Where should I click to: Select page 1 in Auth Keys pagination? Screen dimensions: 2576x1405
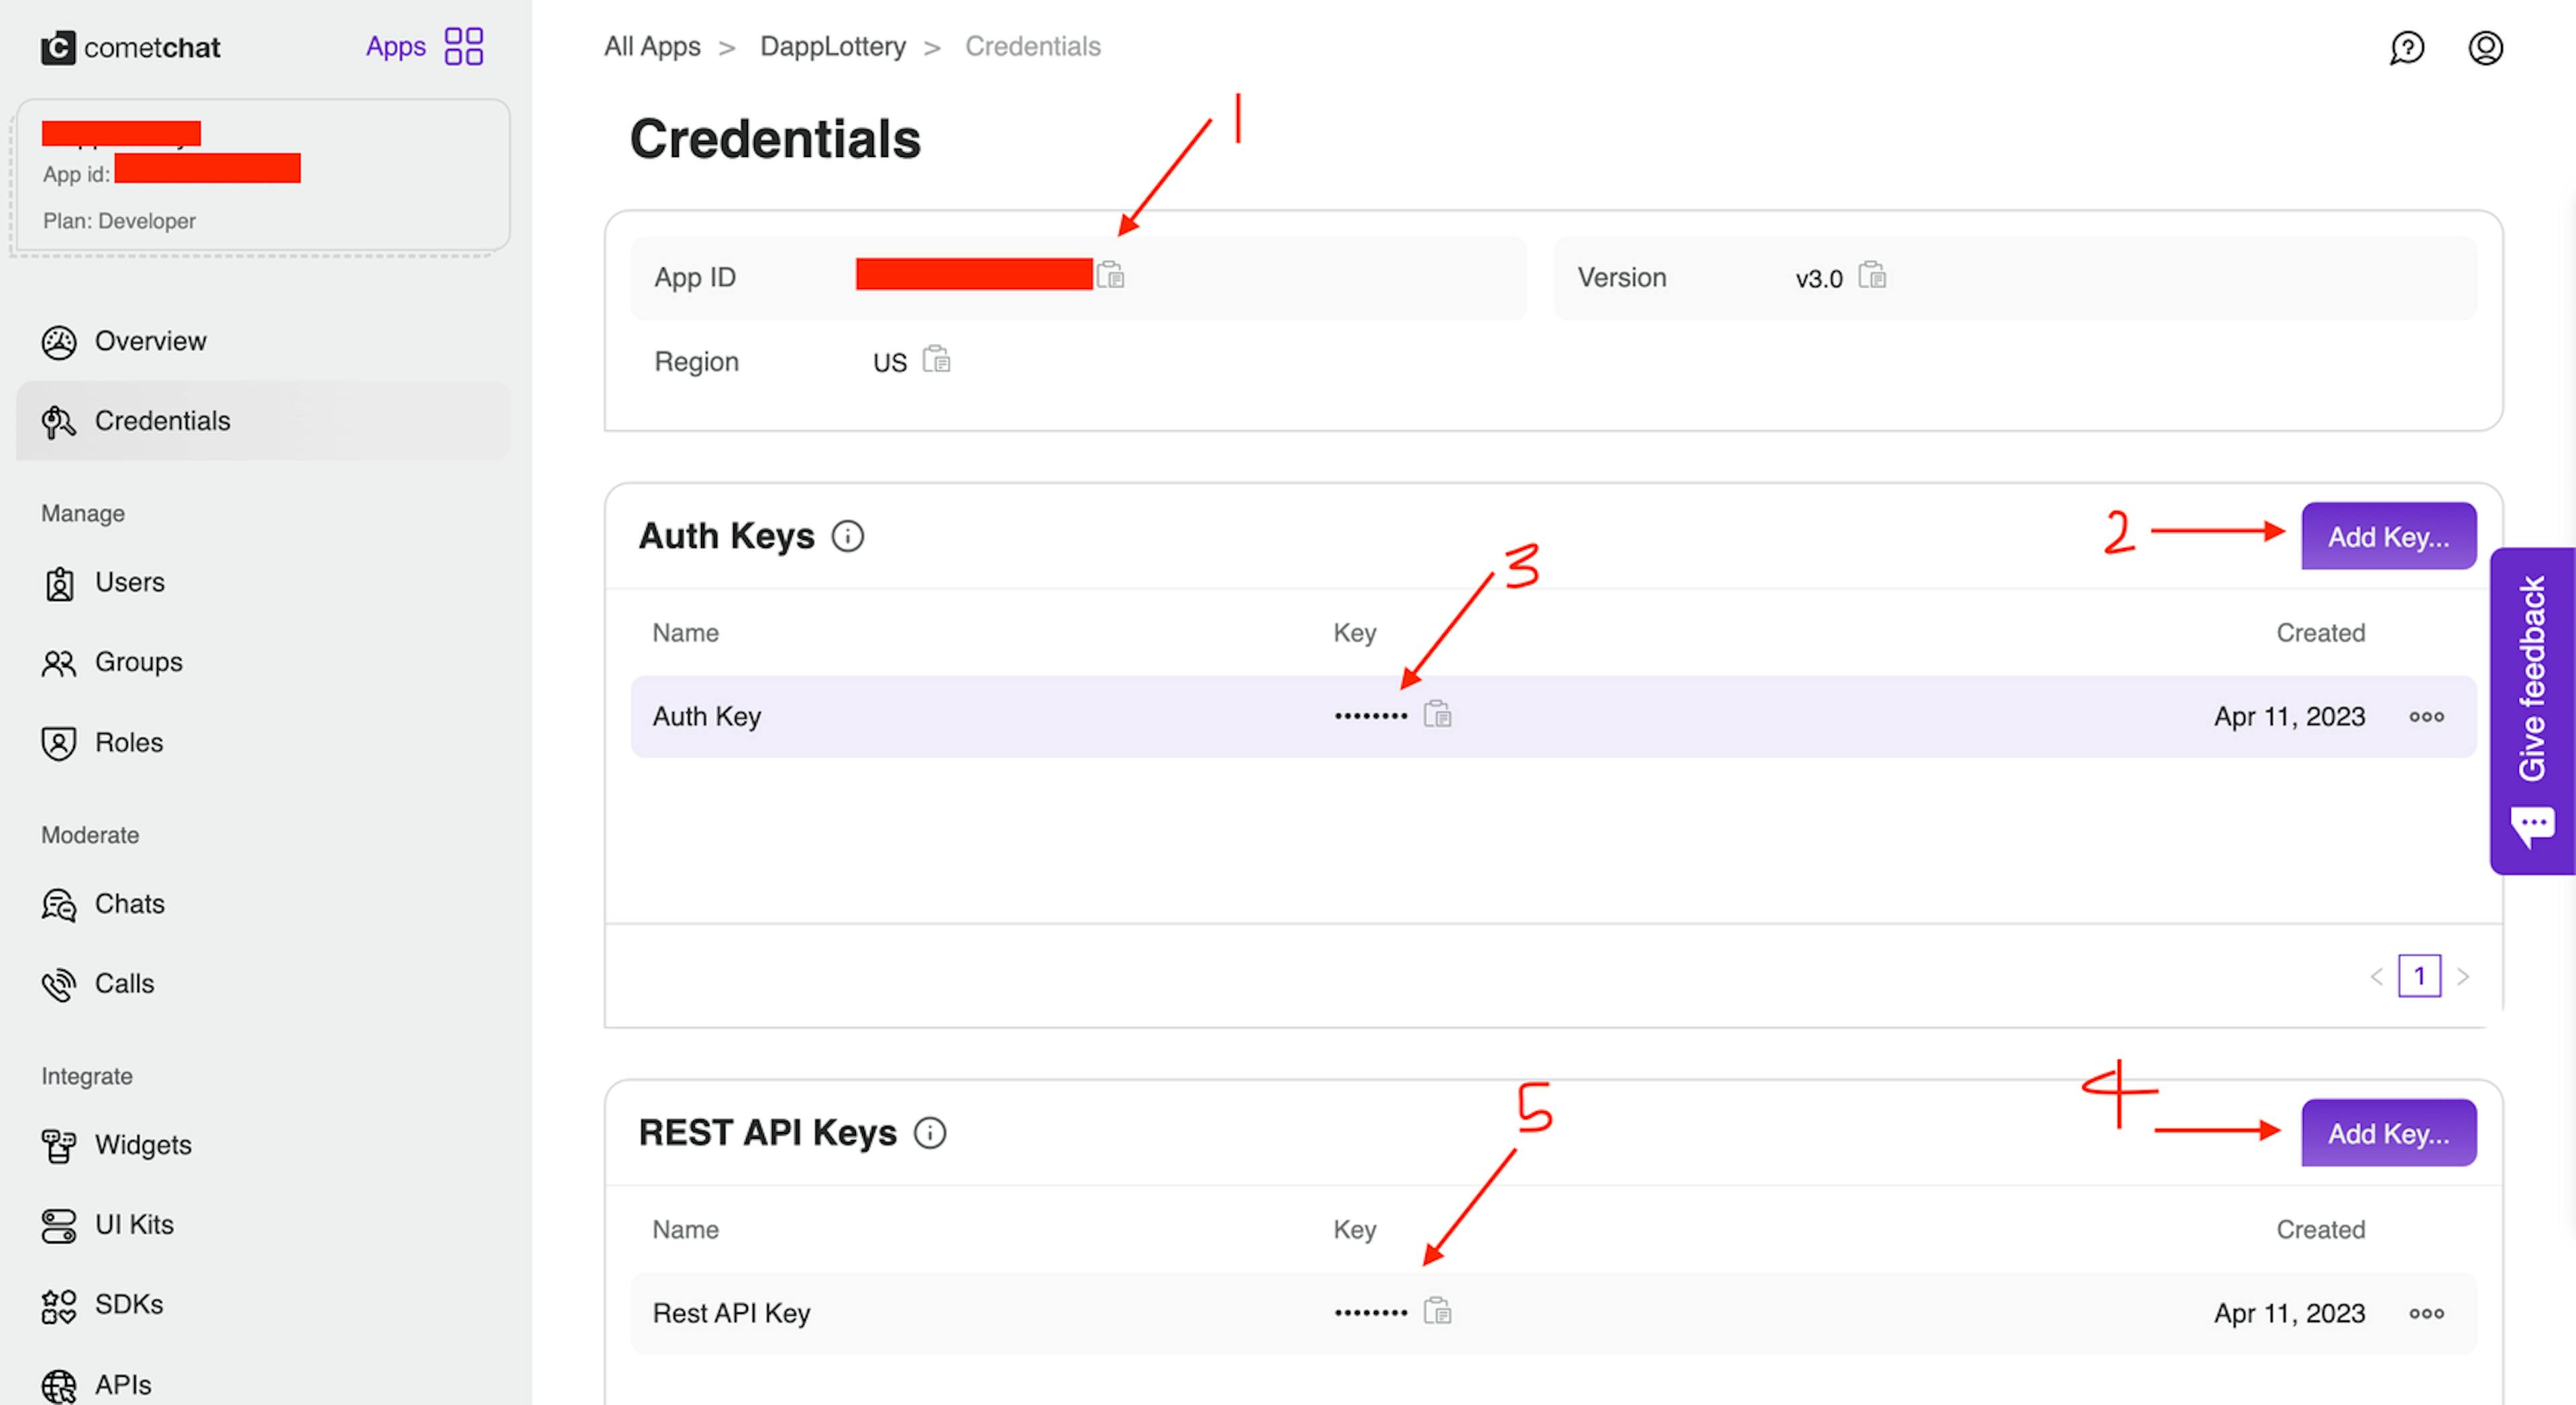2420,976
